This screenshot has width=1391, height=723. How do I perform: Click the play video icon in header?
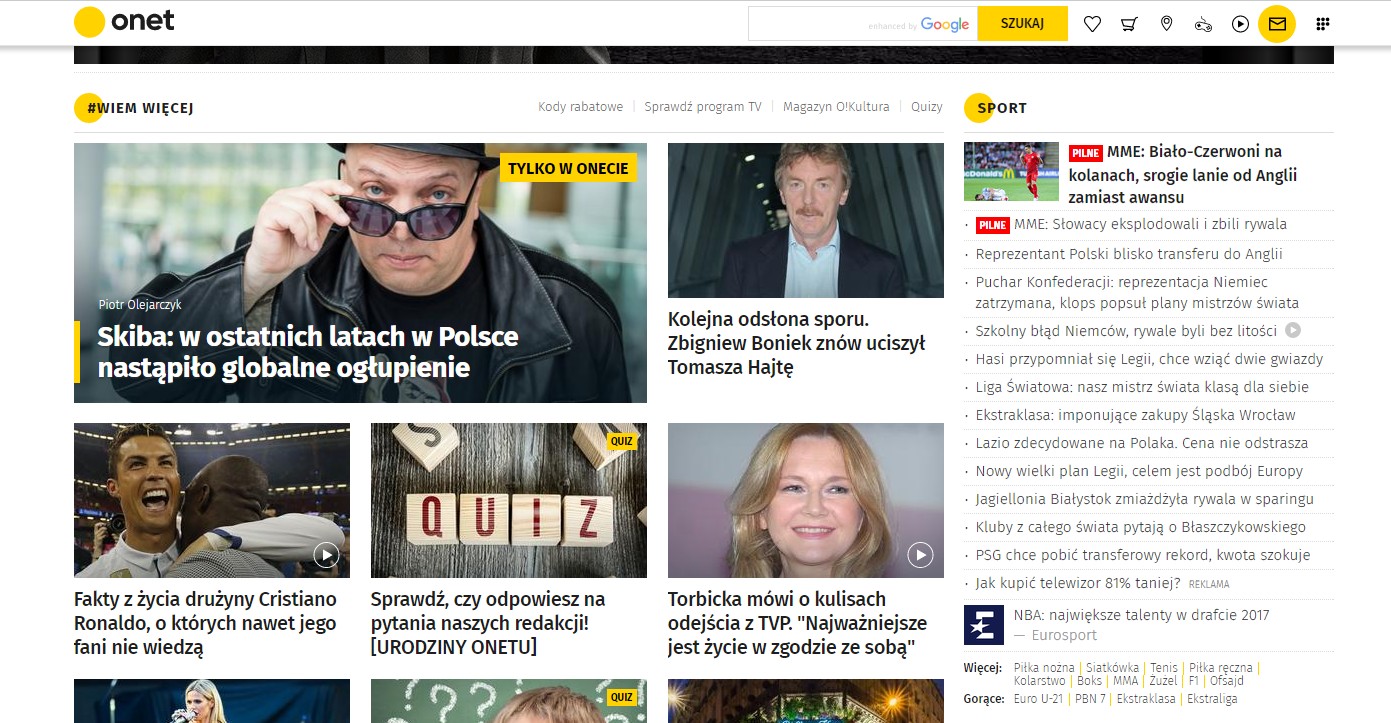tap(1240, 24)
